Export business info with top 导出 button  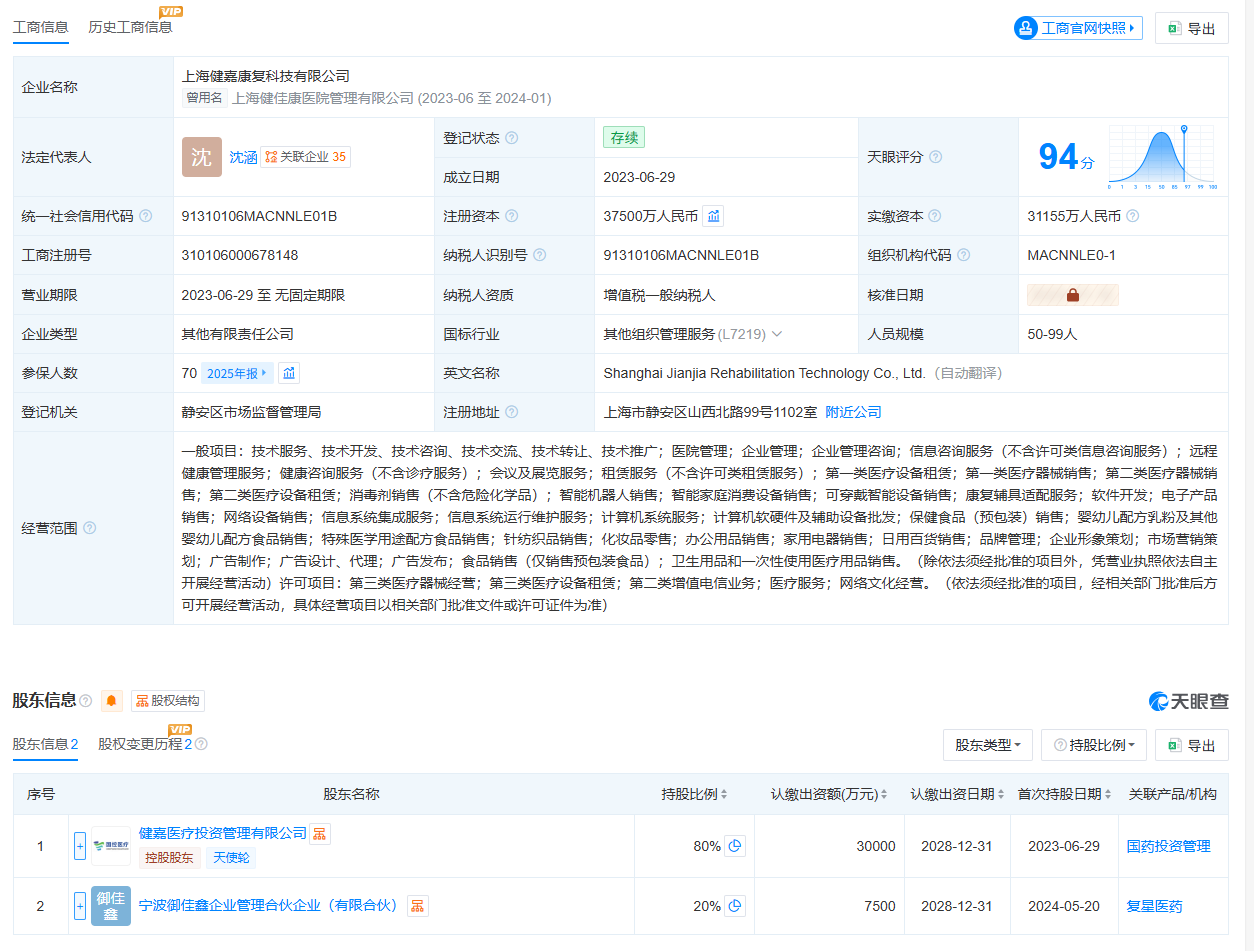click(1191, 28)
